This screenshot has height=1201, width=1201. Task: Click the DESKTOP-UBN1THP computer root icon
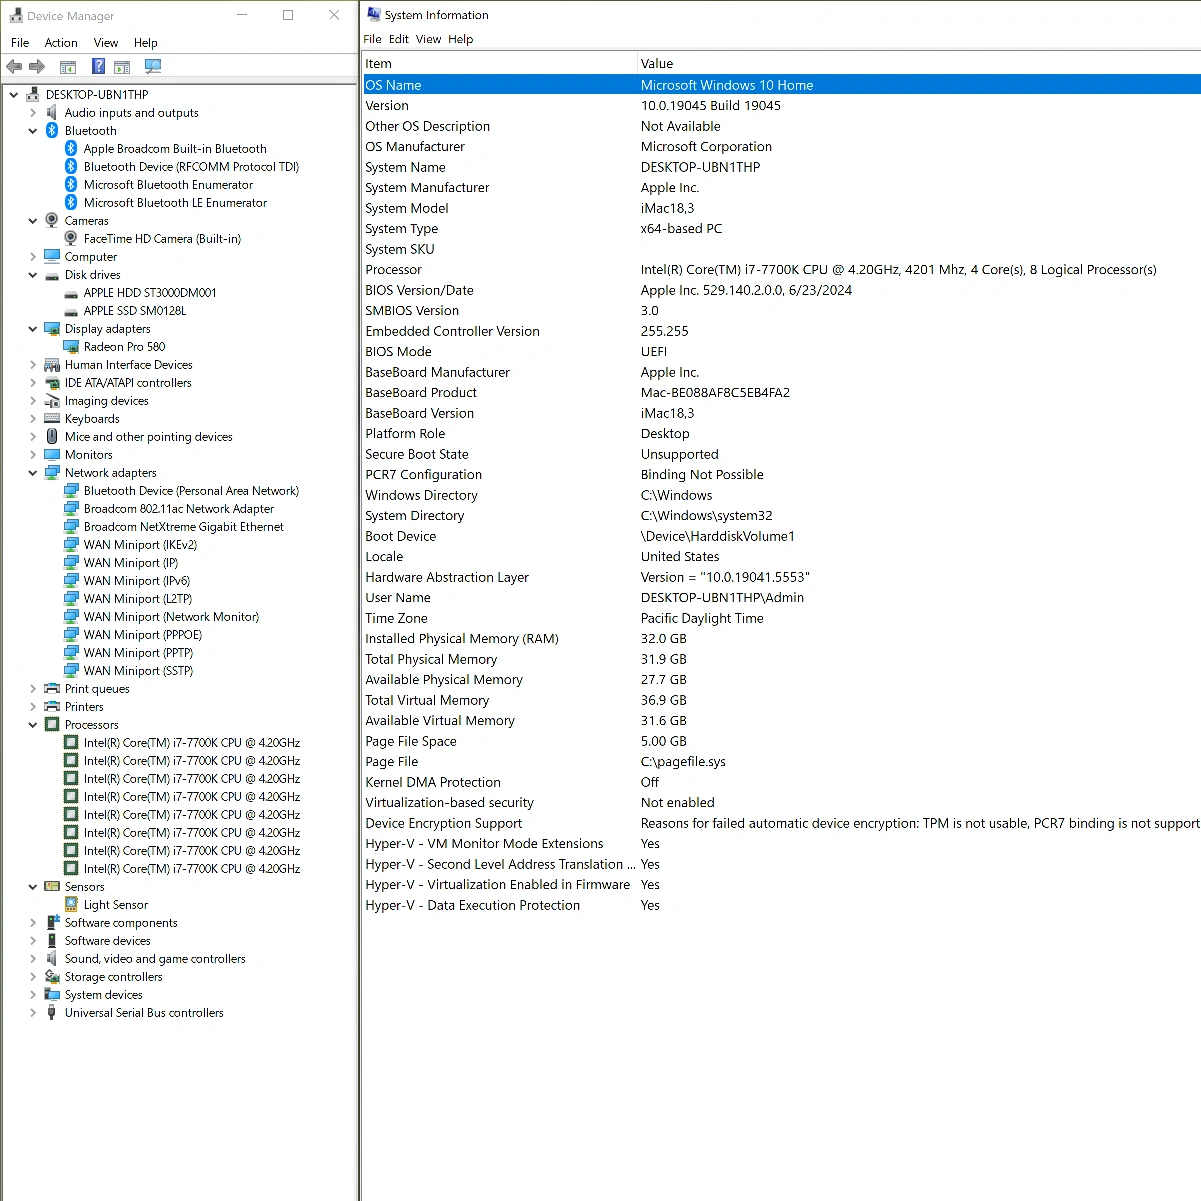click(33, 95)
